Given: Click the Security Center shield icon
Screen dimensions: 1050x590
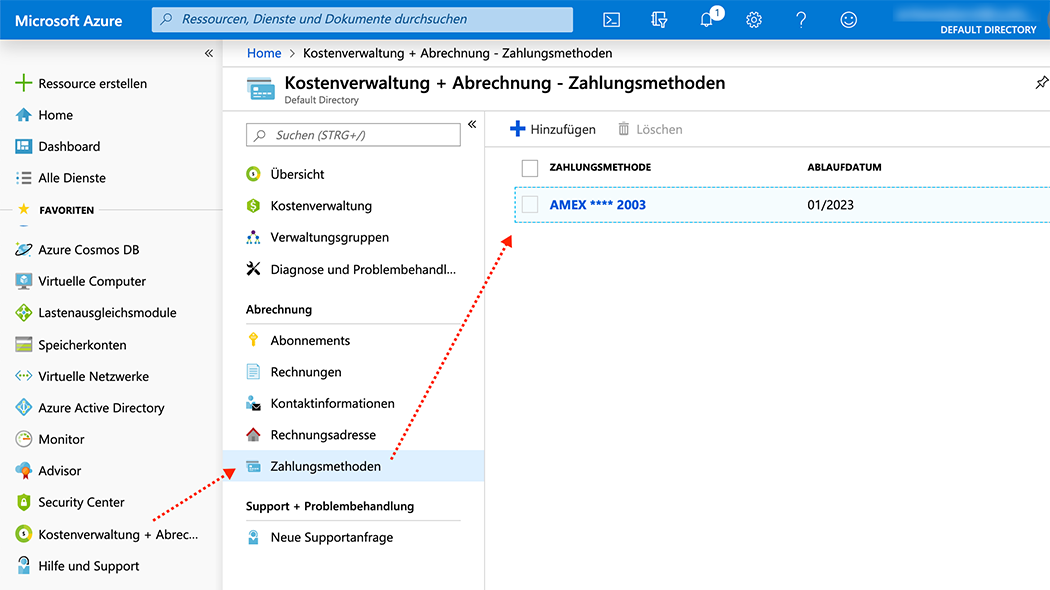Looking at the screenshot, I should (23, 502).
